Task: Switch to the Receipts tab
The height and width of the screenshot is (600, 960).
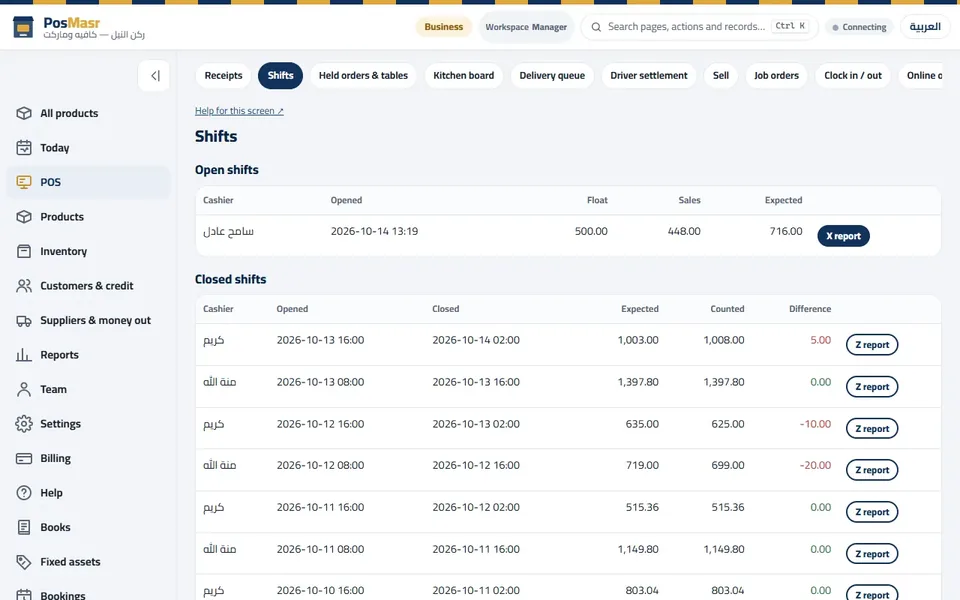Action: [223, 75]
